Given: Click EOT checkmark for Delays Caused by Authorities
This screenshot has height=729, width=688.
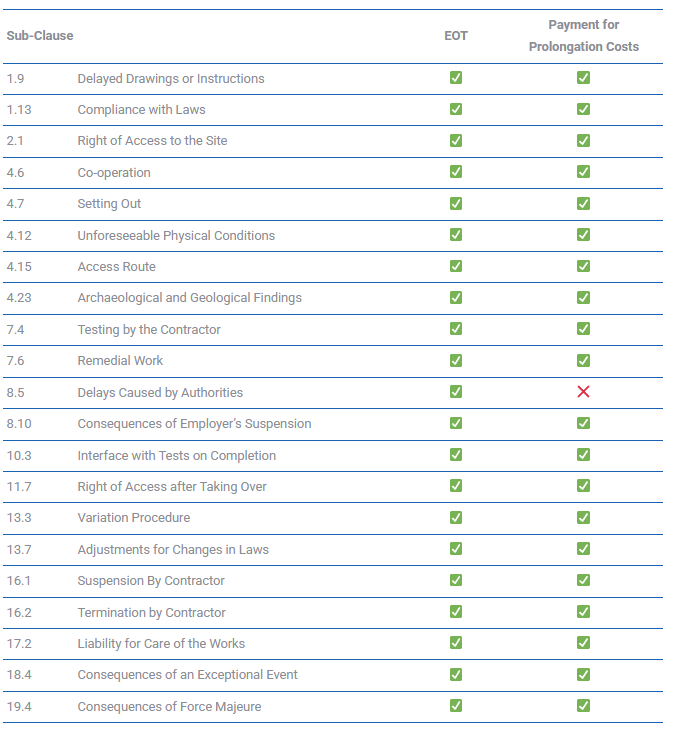Looking at the screenshot, I should [456, 392].
